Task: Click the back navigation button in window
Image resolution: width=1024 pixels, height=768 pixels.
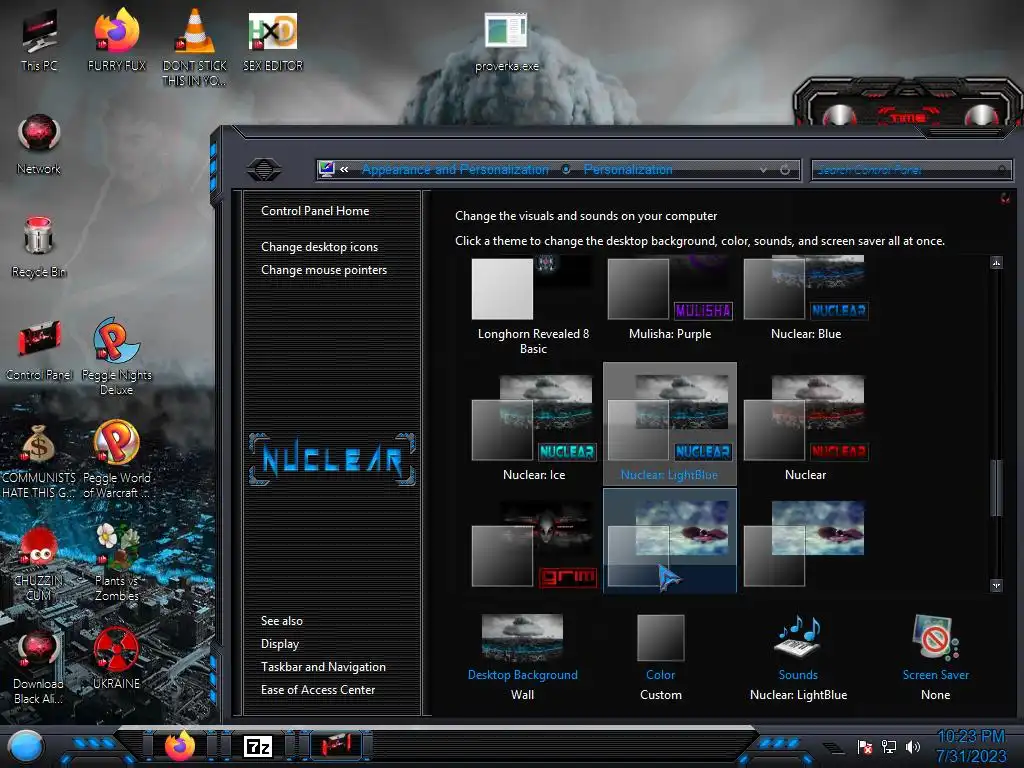Action: [x=264, y=170]
